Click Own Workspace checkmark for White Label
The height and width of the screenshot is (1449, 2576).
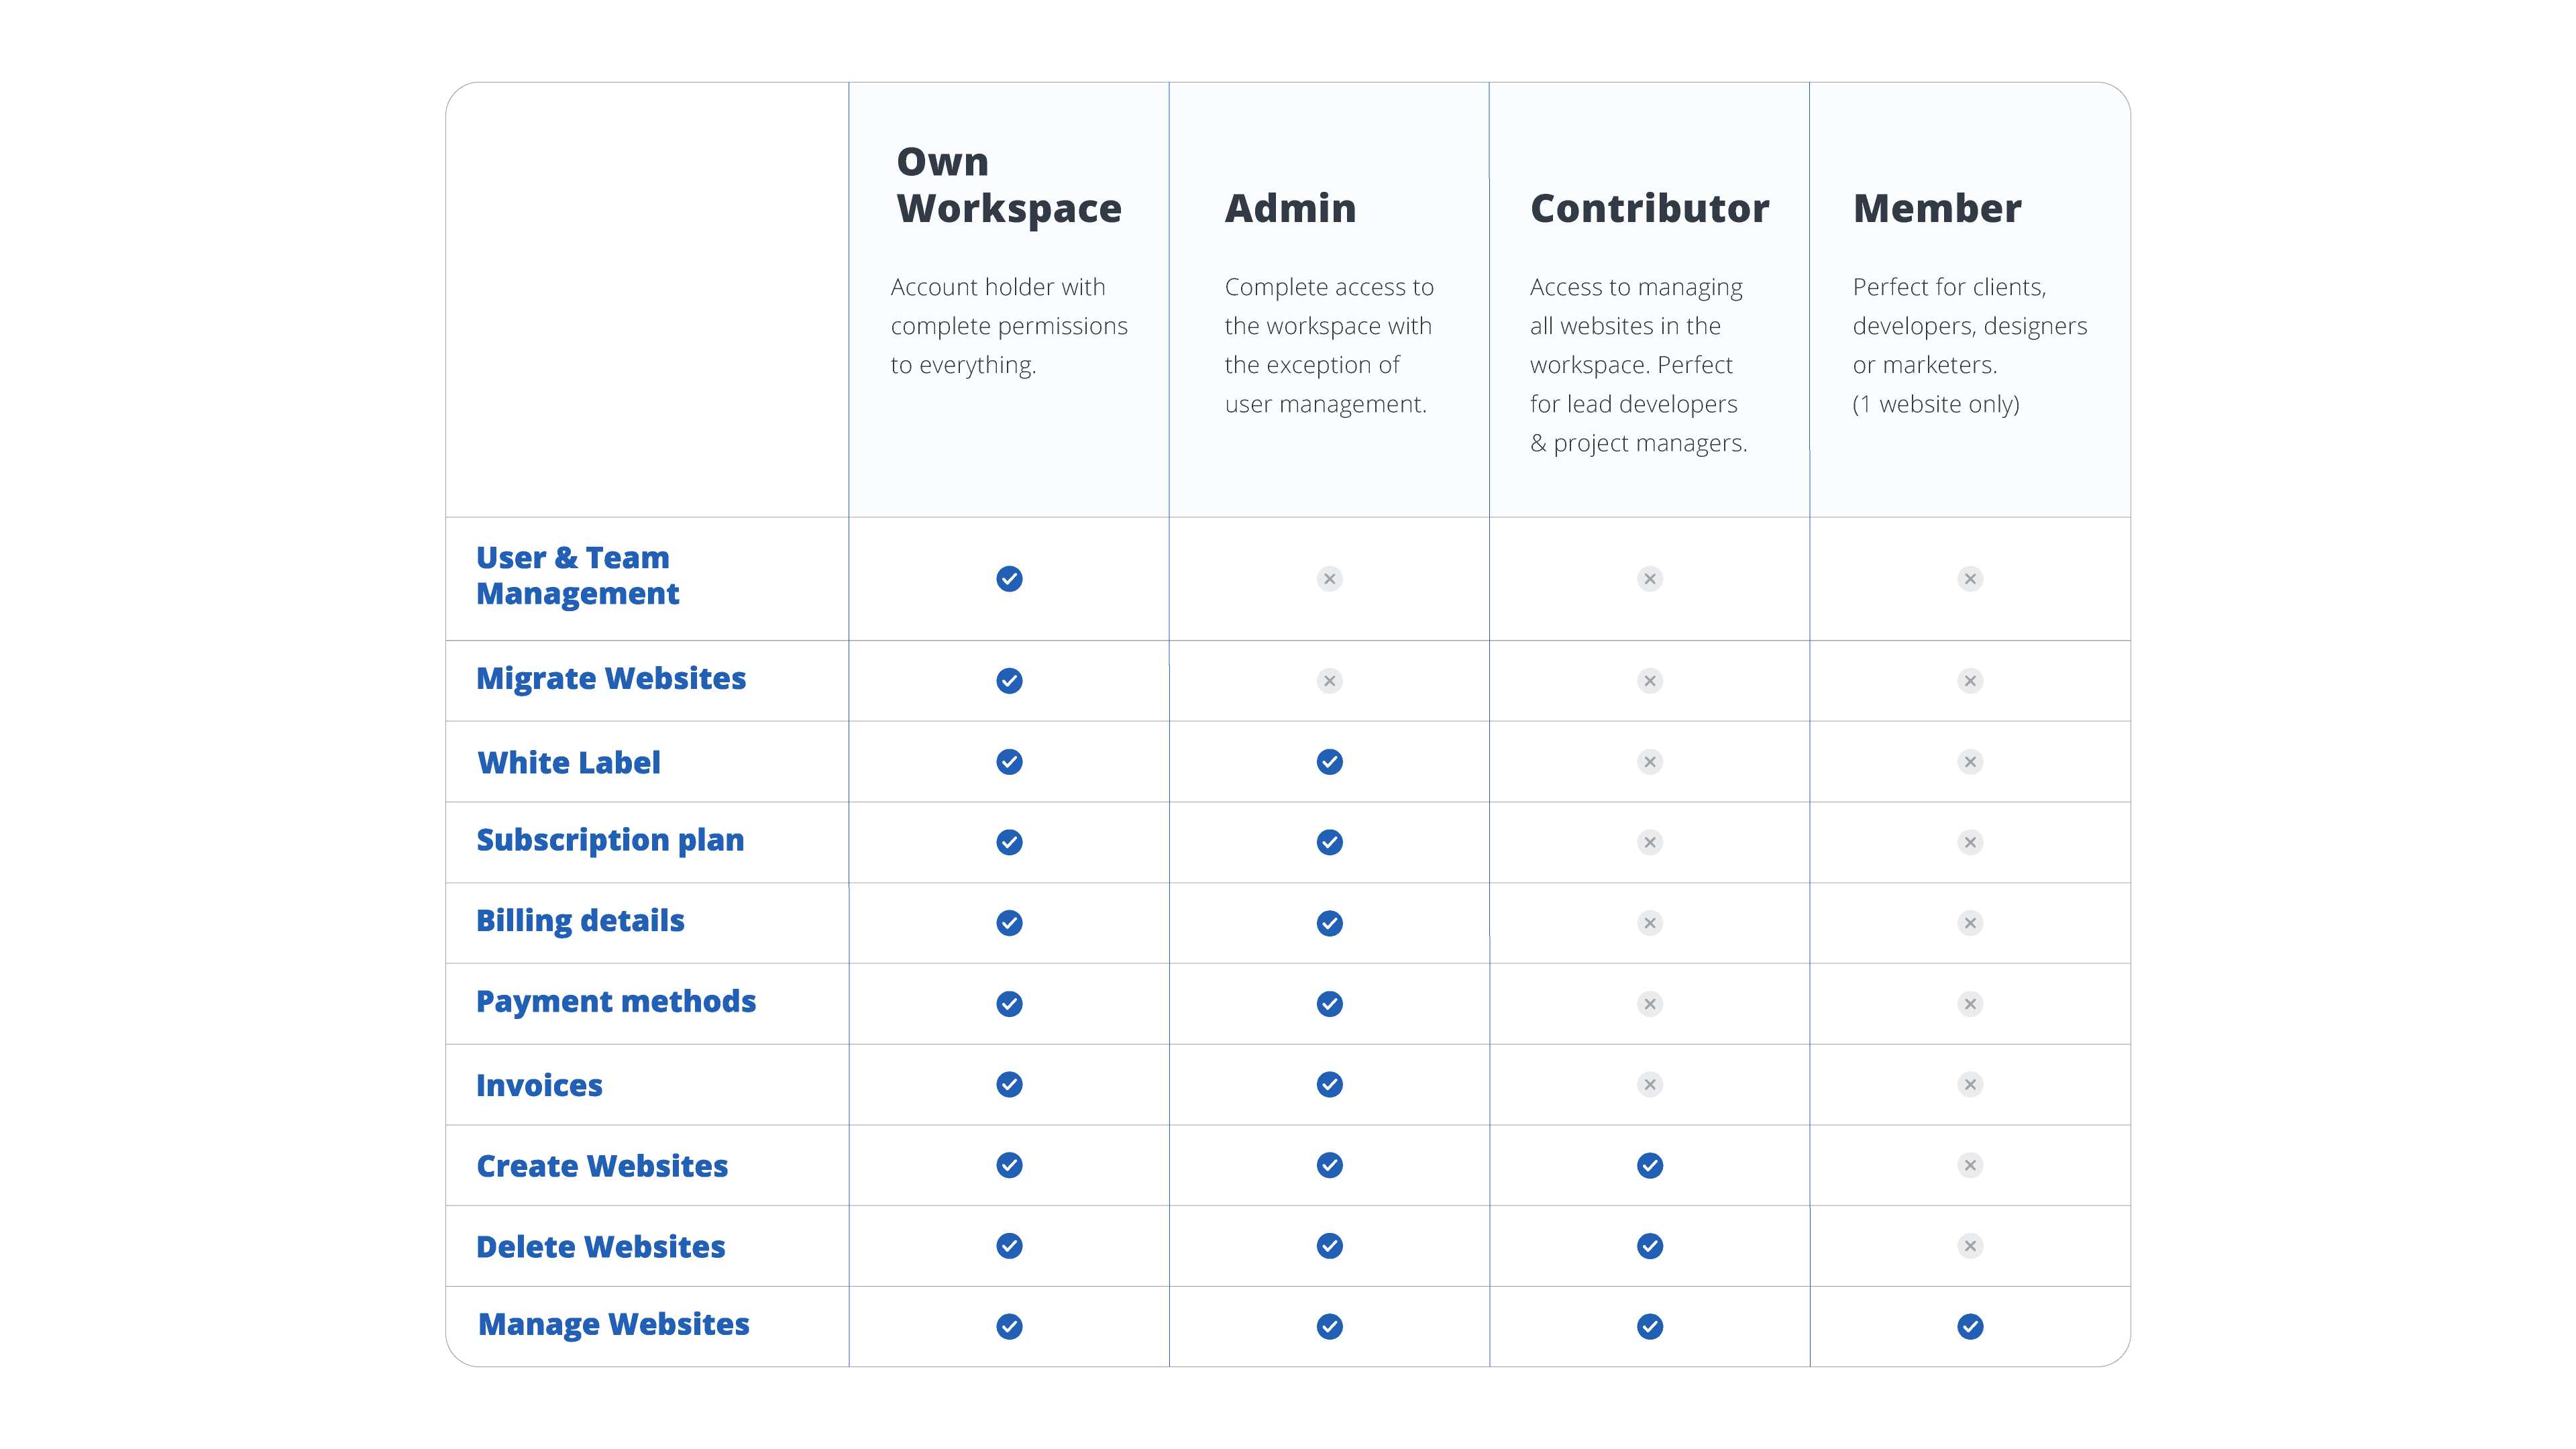pyautogui.click(x=1009, y=762)
